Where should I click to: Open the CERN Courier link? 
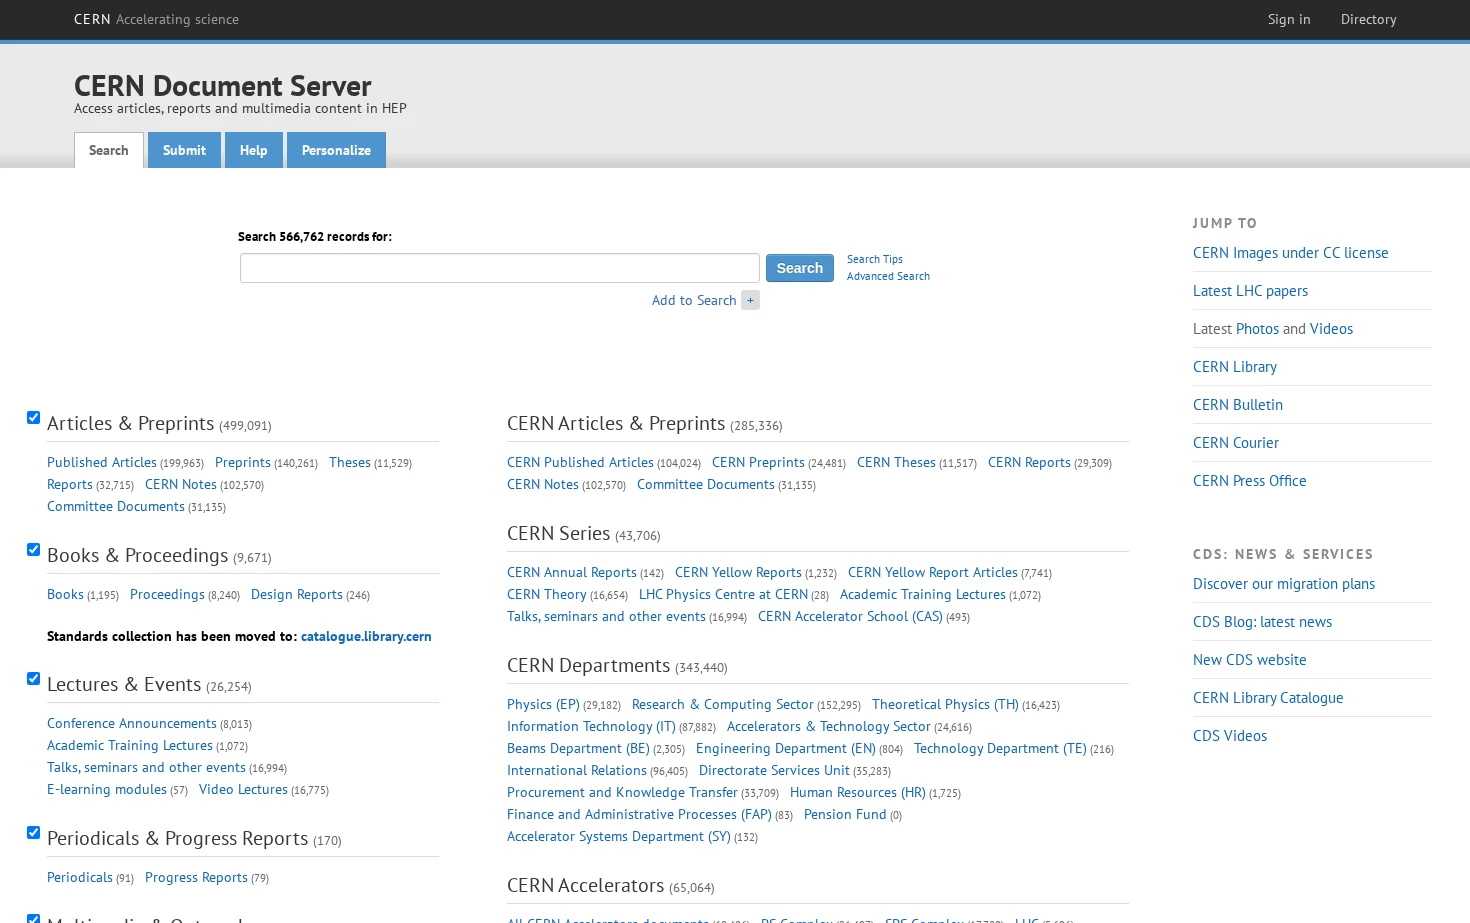(x=1236, y=443)
